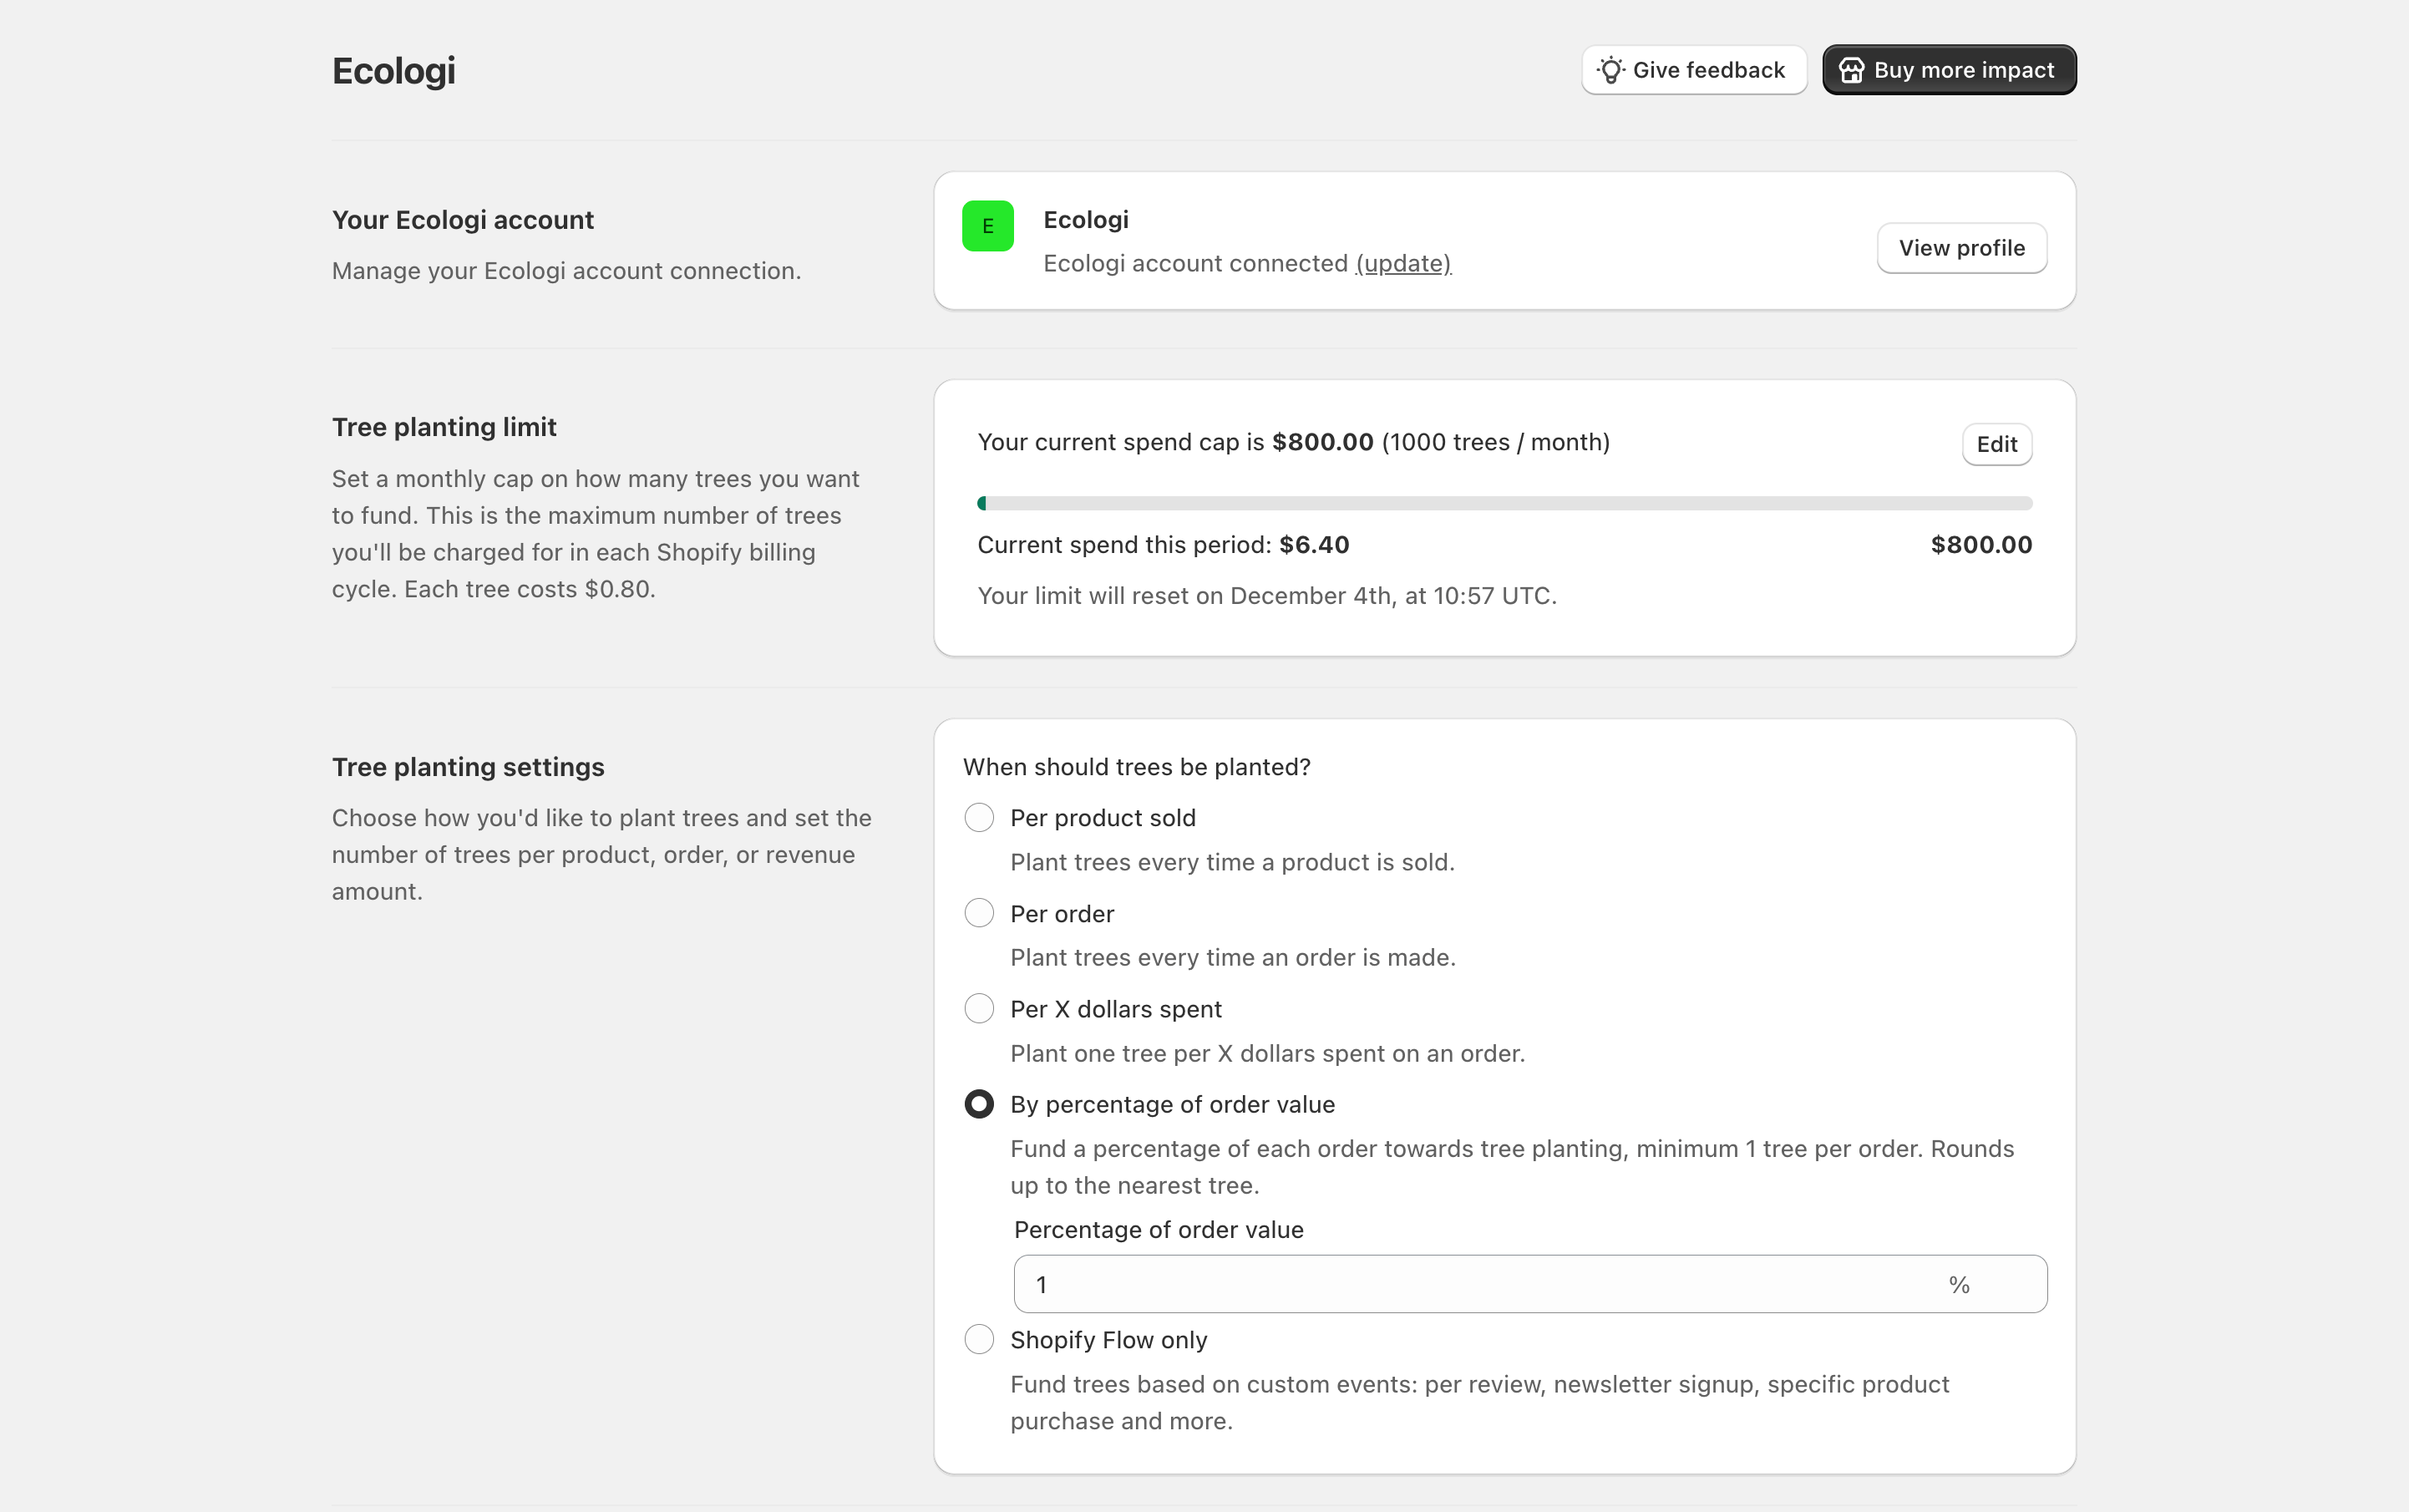This screenshot has height=1512, width=2409.
Task: Edit the tree planting spend cap
Action: (x=1996, y=444)
